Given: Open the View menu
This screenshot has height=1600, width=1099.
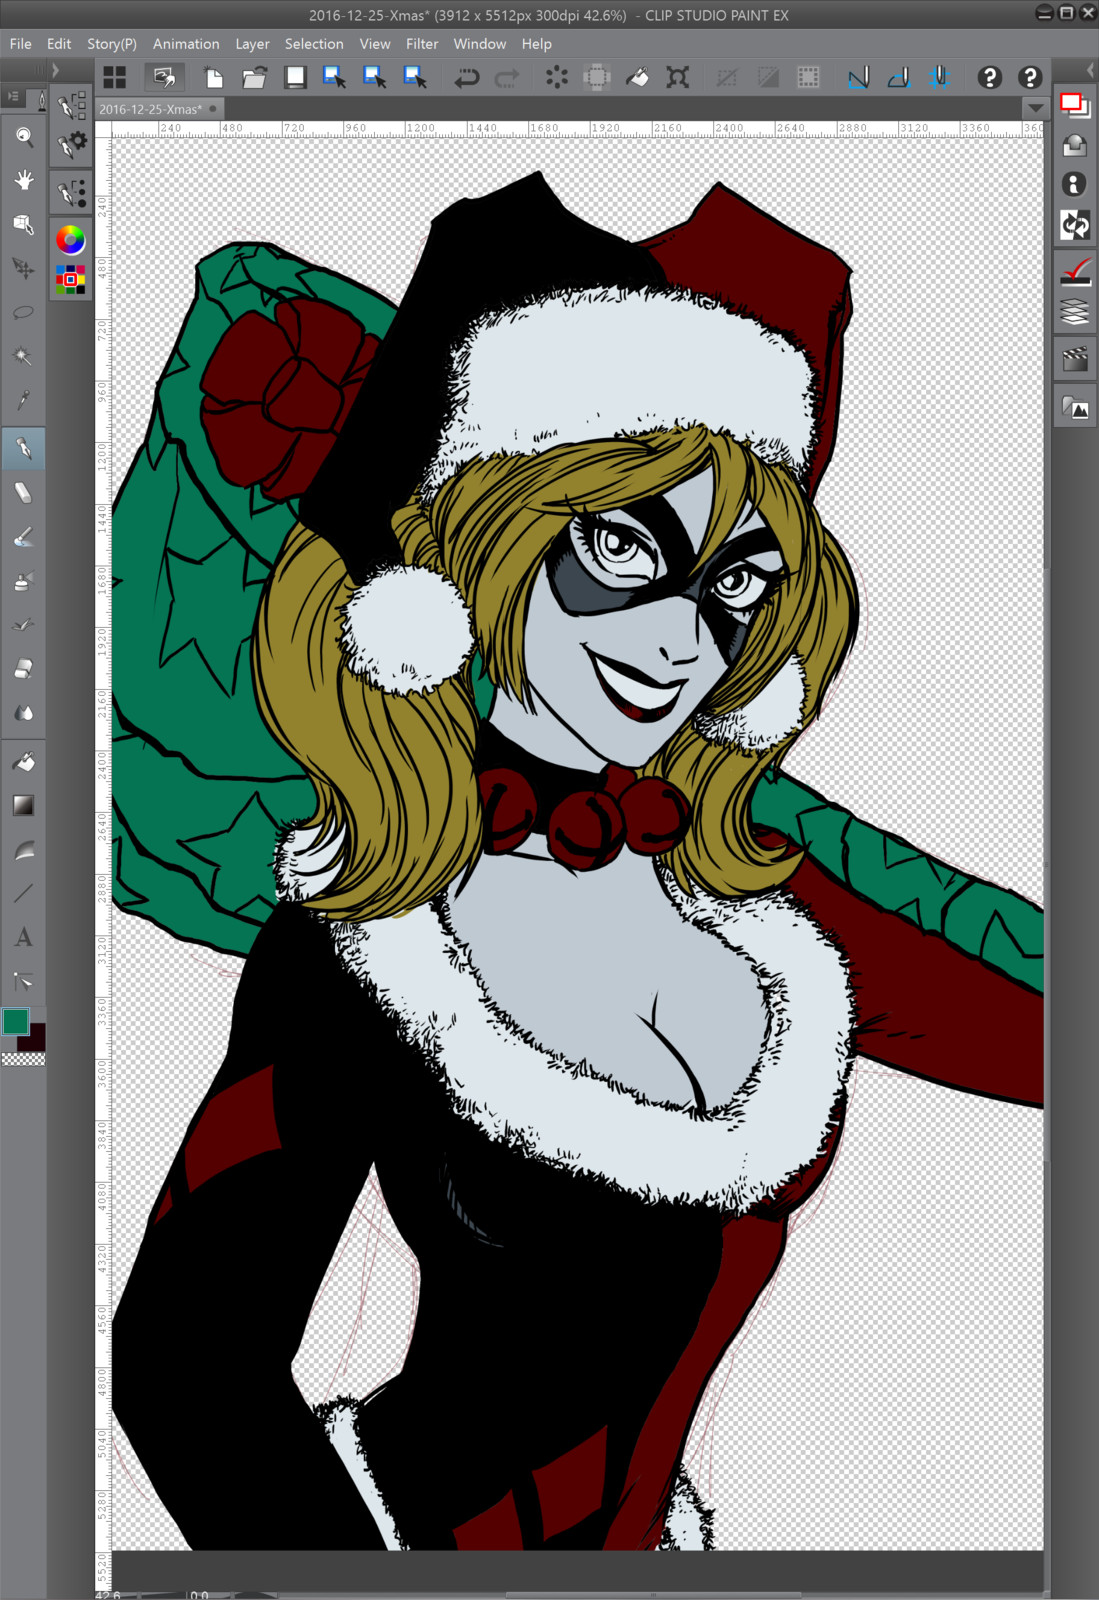Looking at the screenshot, I should pos(375,44).
